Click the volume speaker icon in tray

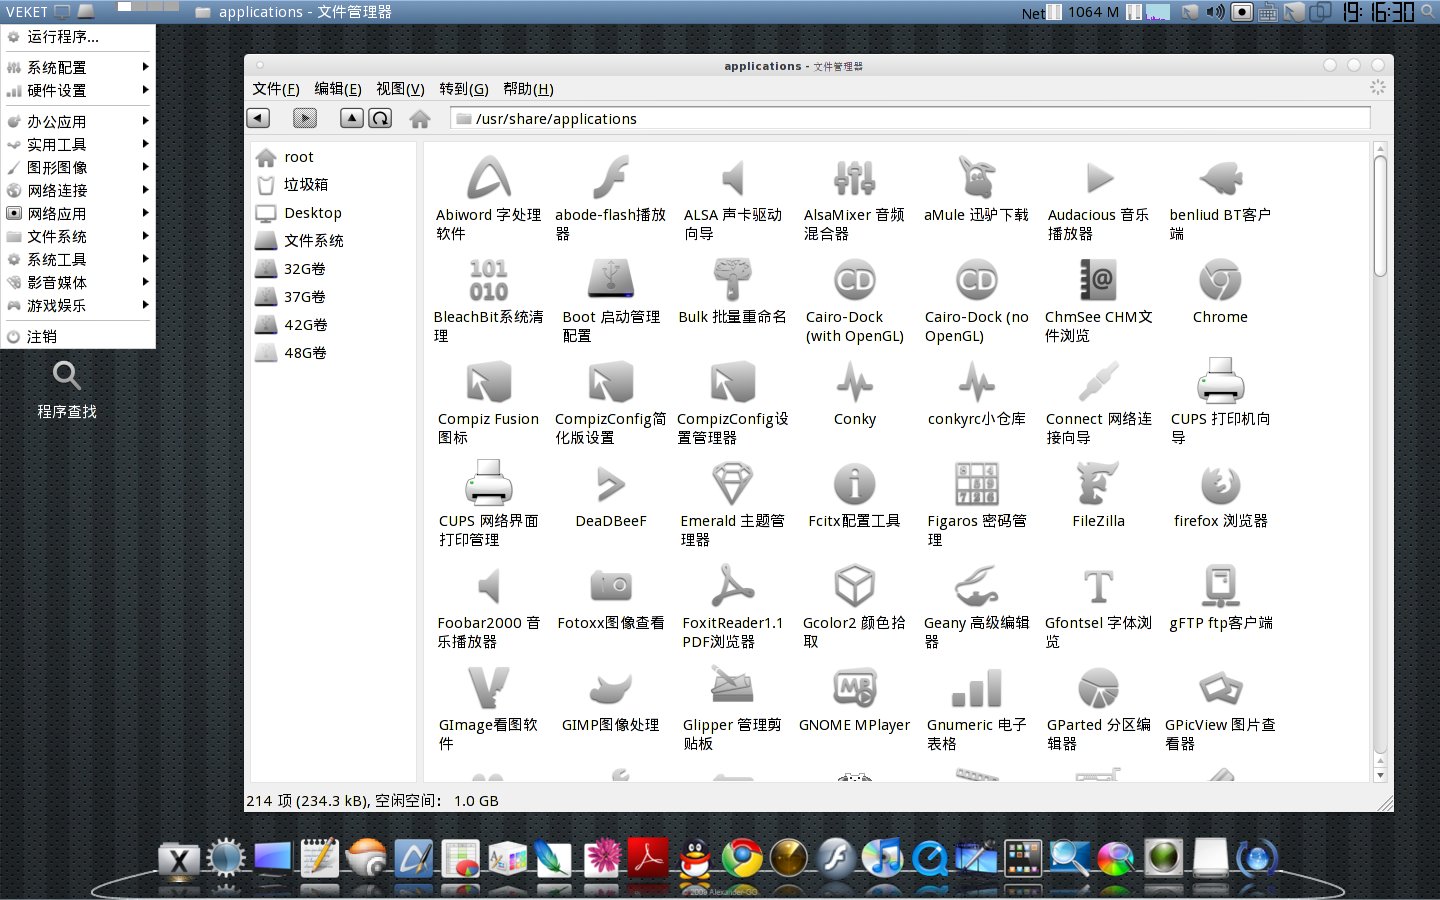[1215, 12]
